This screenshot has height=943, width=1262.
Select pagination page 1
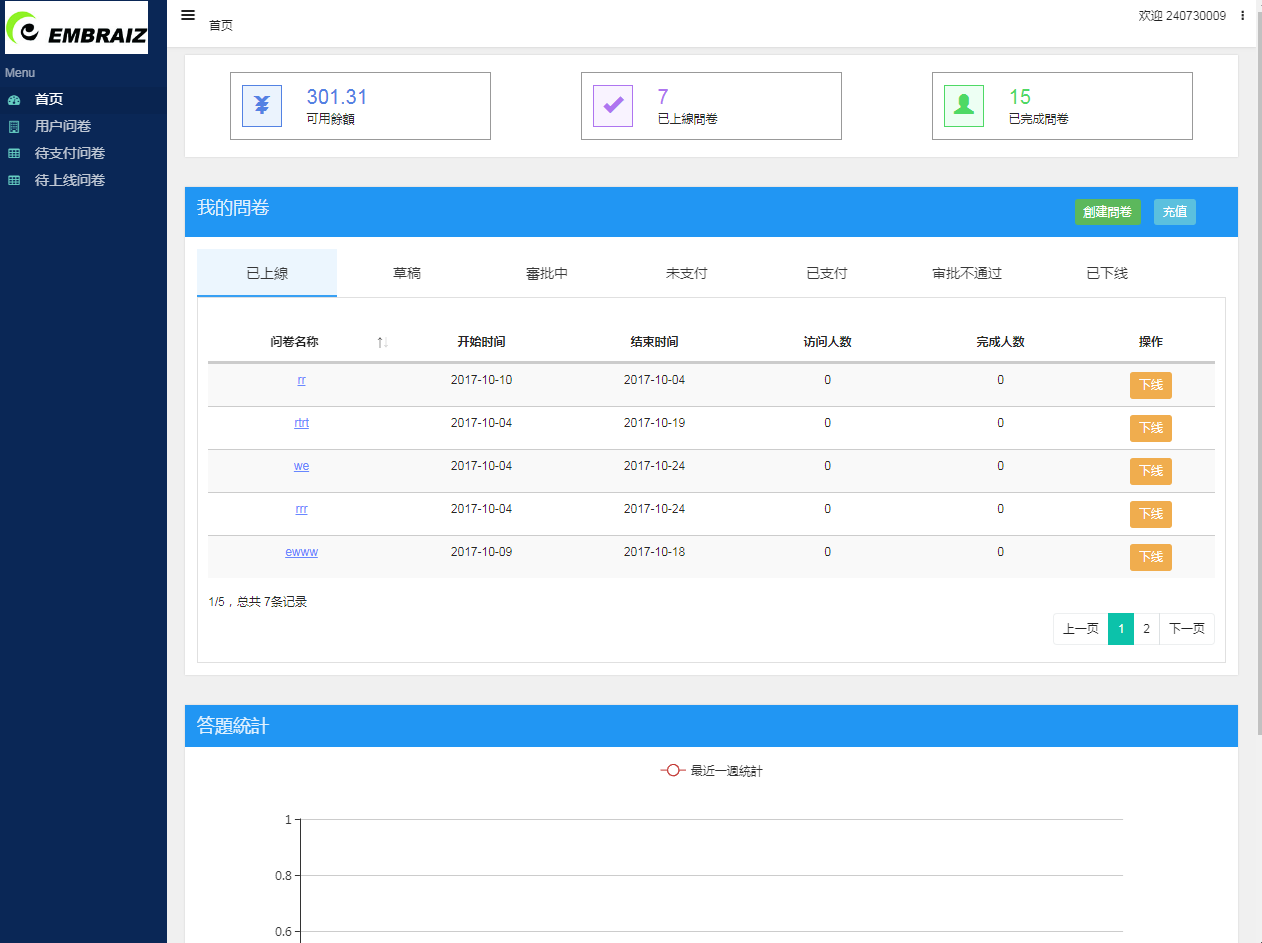pyautogui.click(x=1121, y=629)
